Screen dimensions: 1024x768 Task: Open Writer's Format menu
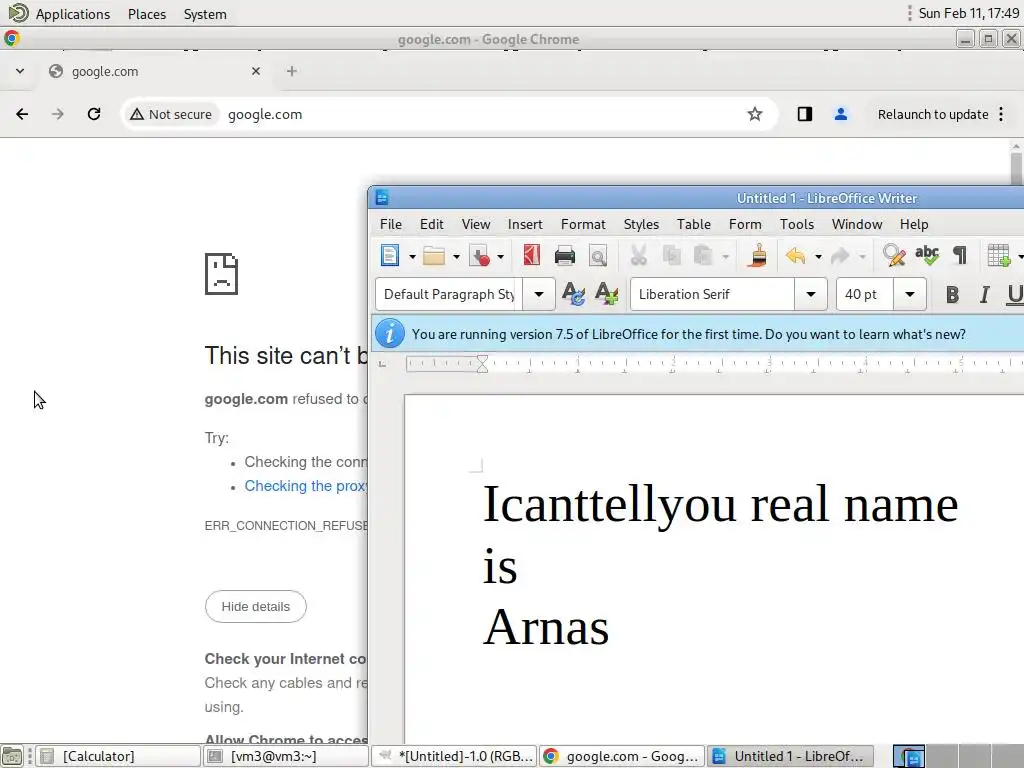(583, 224)
